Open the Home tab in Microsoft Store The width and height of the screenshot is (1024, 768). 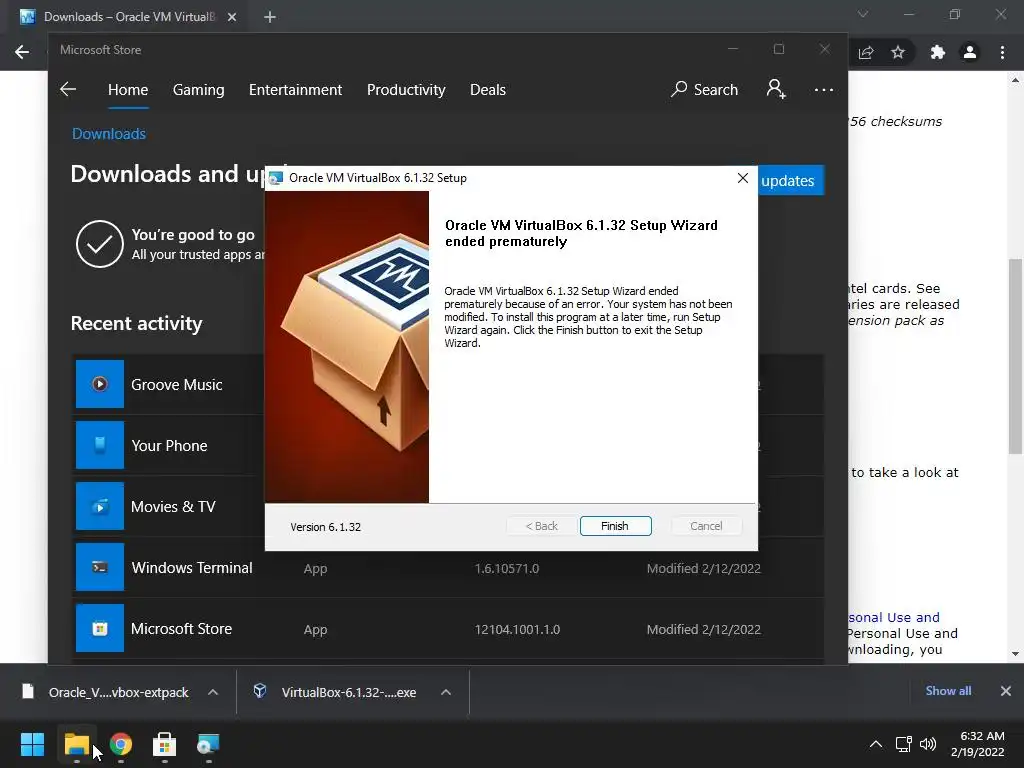pyautogui.click(x=128, y=89)
